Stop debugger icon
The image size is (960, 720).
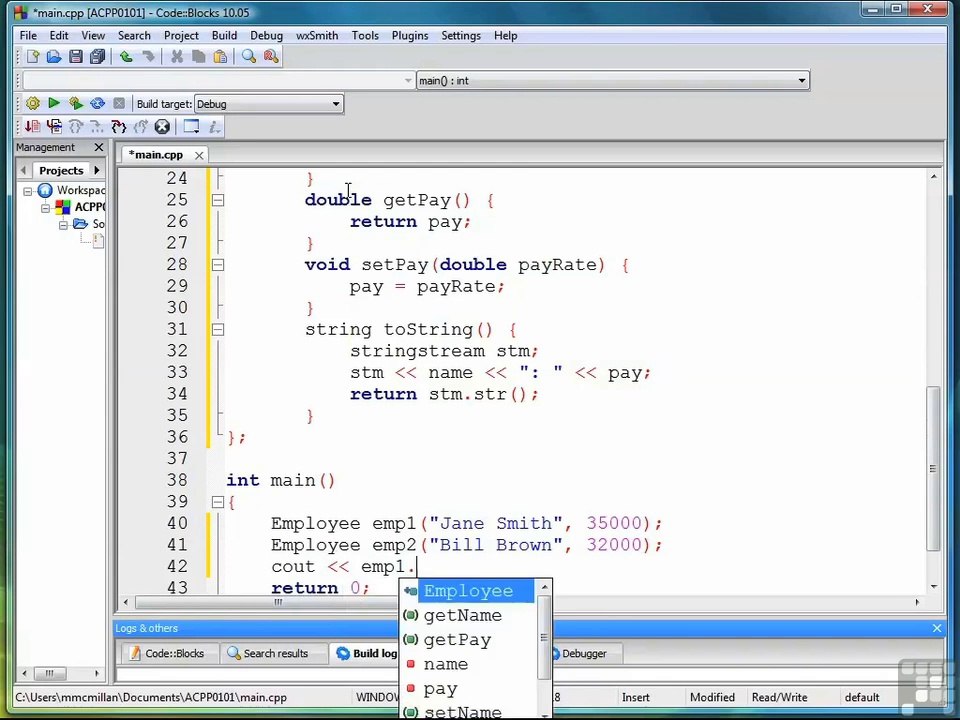[x=162, y=127]
